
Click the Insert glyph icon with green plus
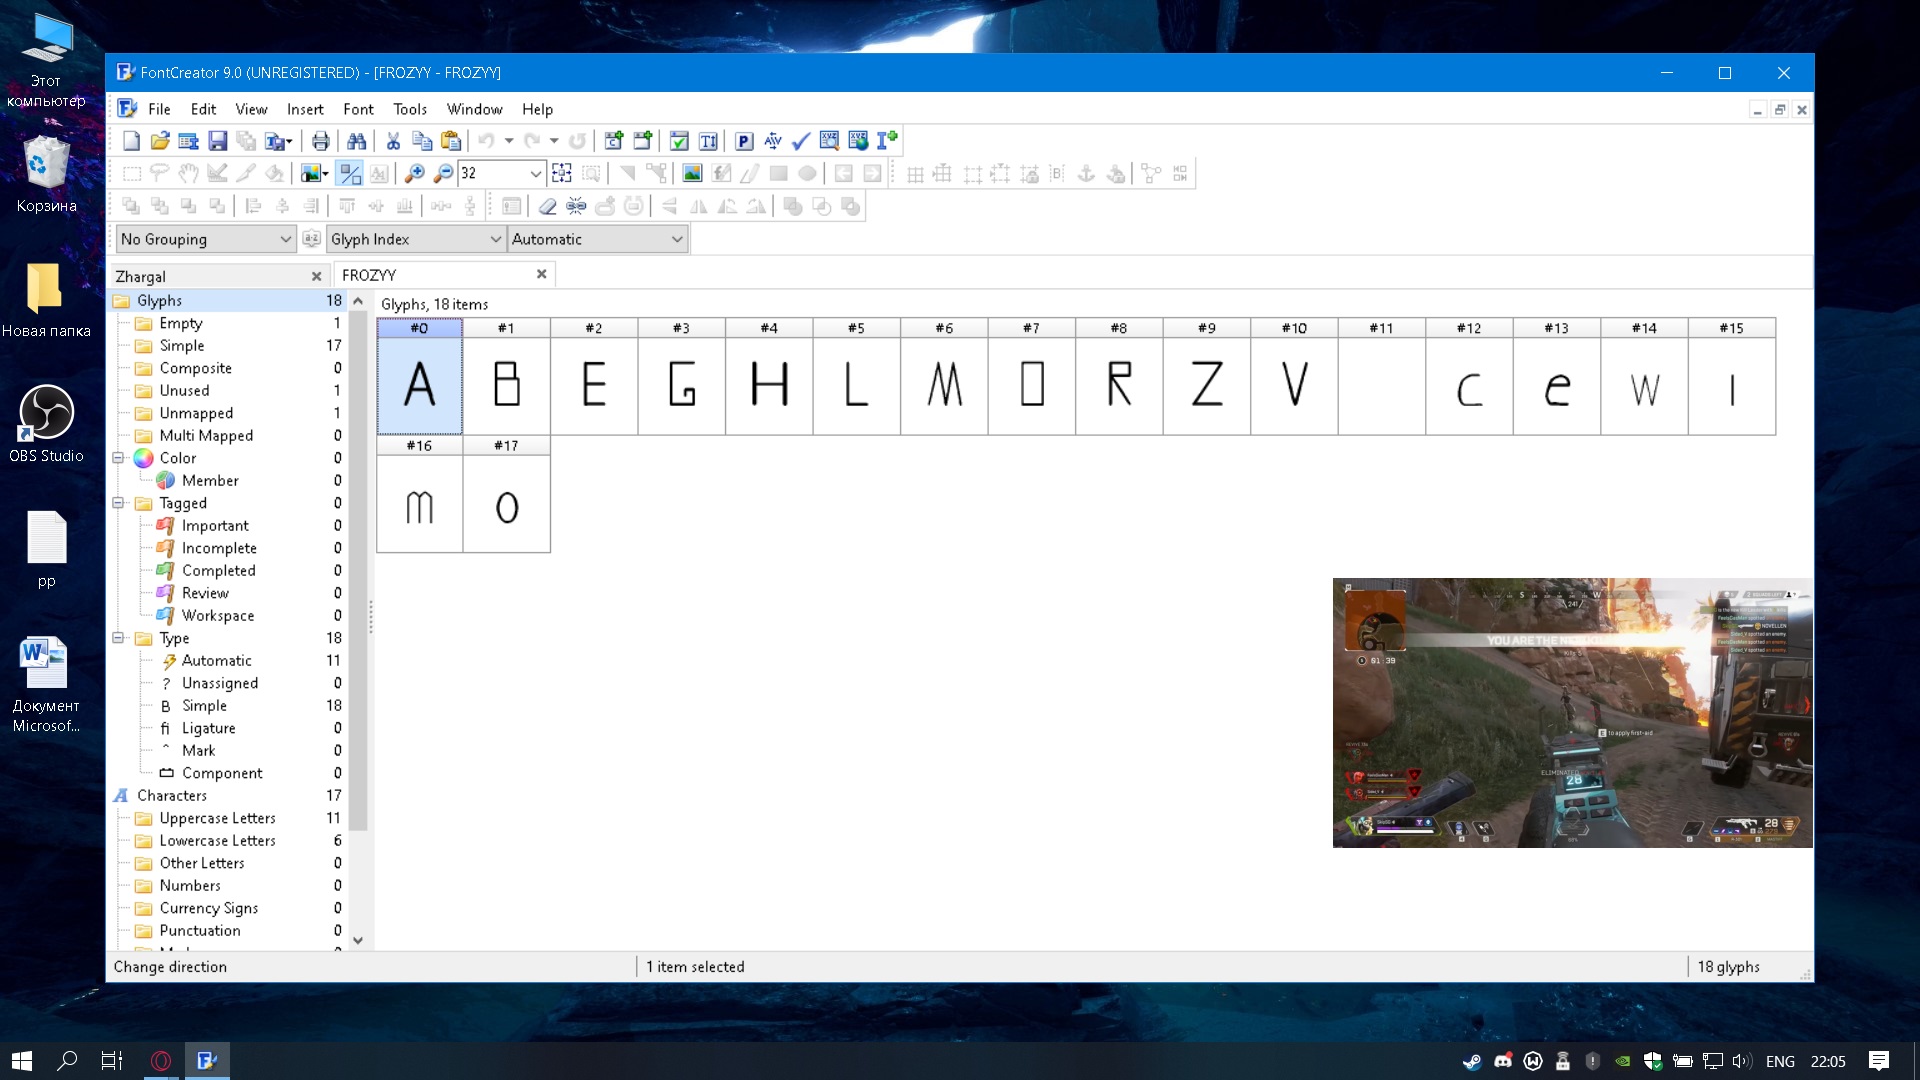pos(887,141)
